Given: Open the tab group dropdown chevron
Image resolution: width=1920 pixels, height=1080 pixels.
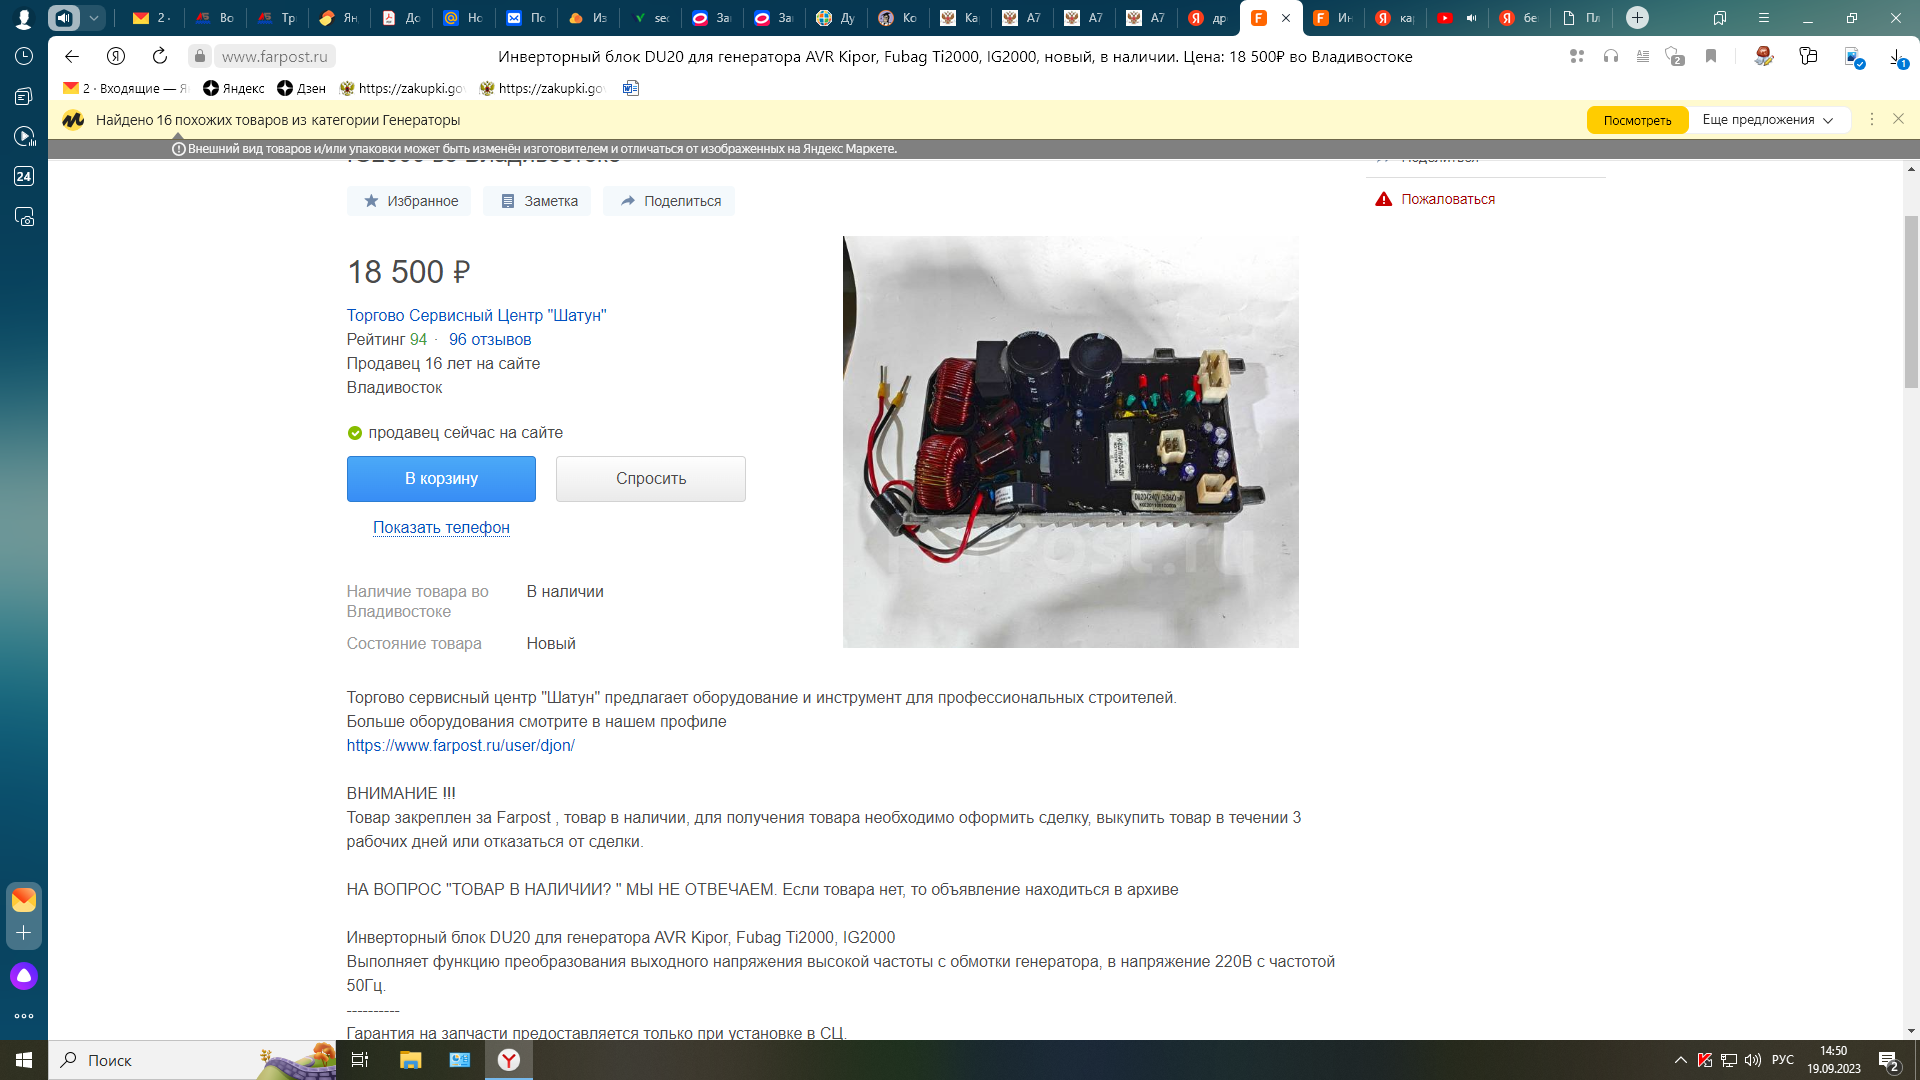Looking at the screenshot, I should [x=93, y=18].
